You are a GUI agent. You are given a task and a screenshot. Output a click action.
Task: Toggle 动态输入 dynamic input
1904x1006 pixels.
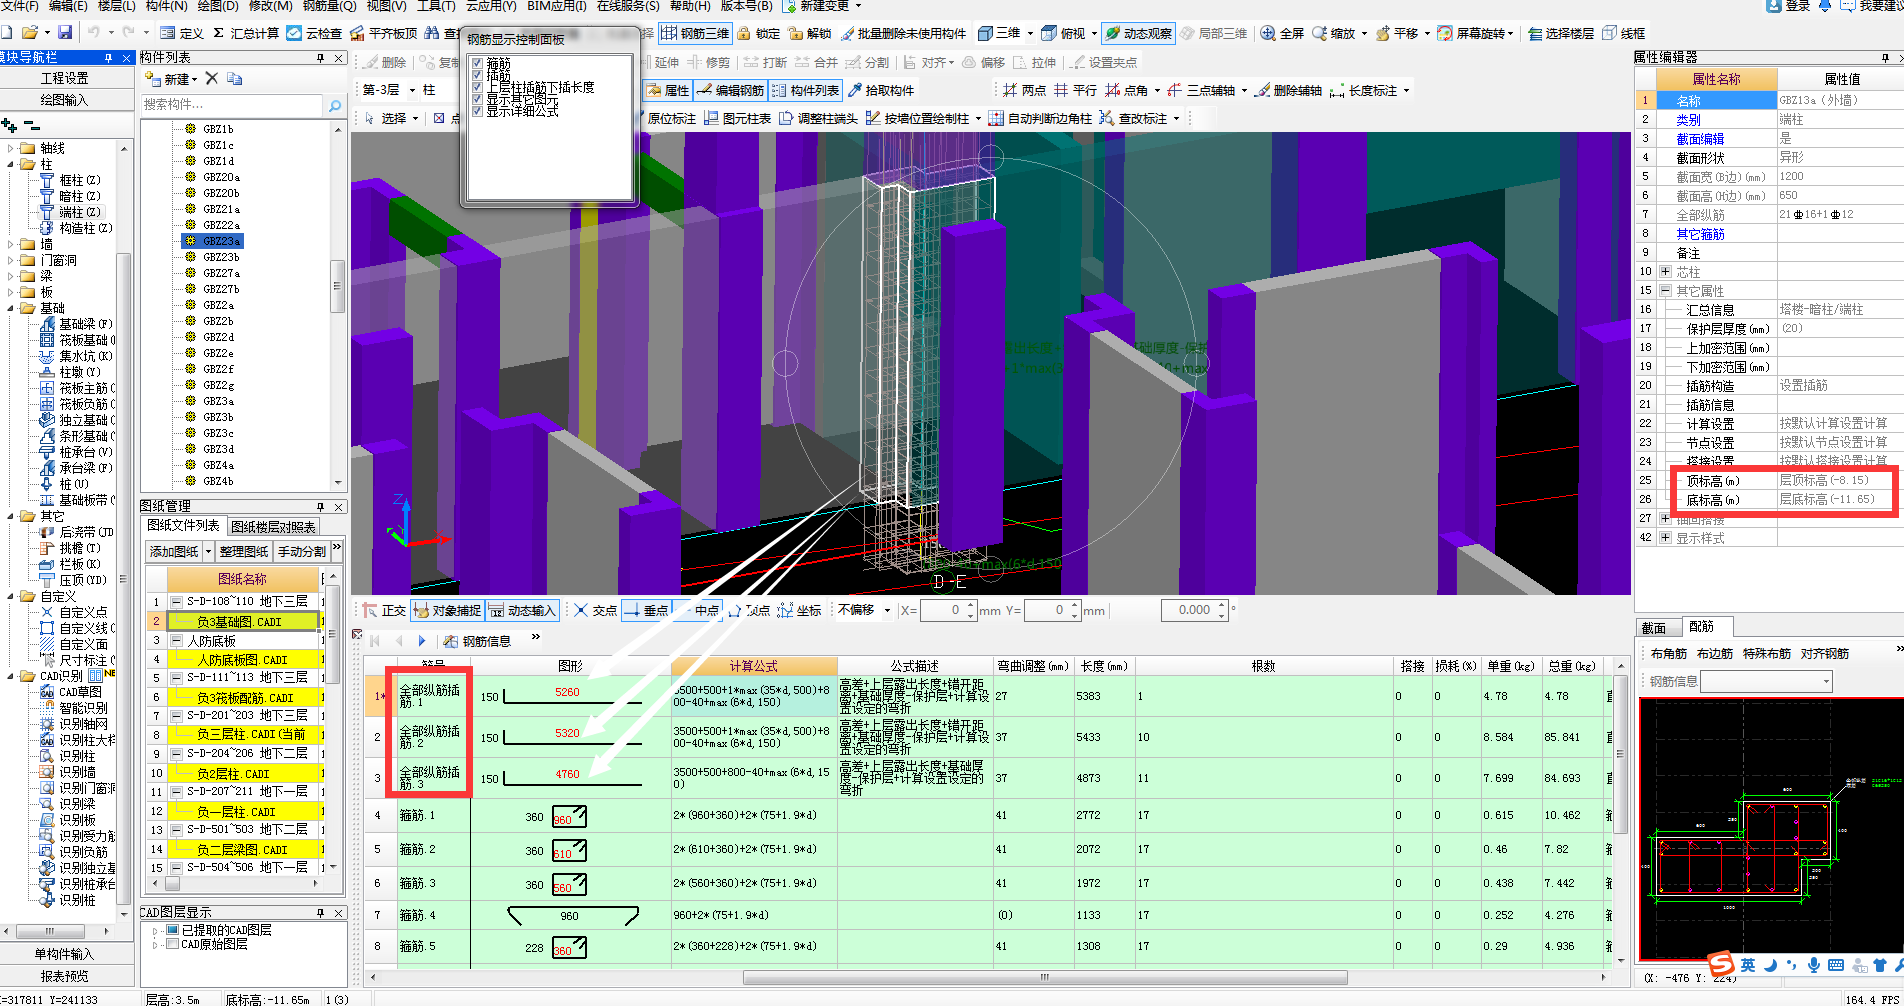tap(521, 610)
